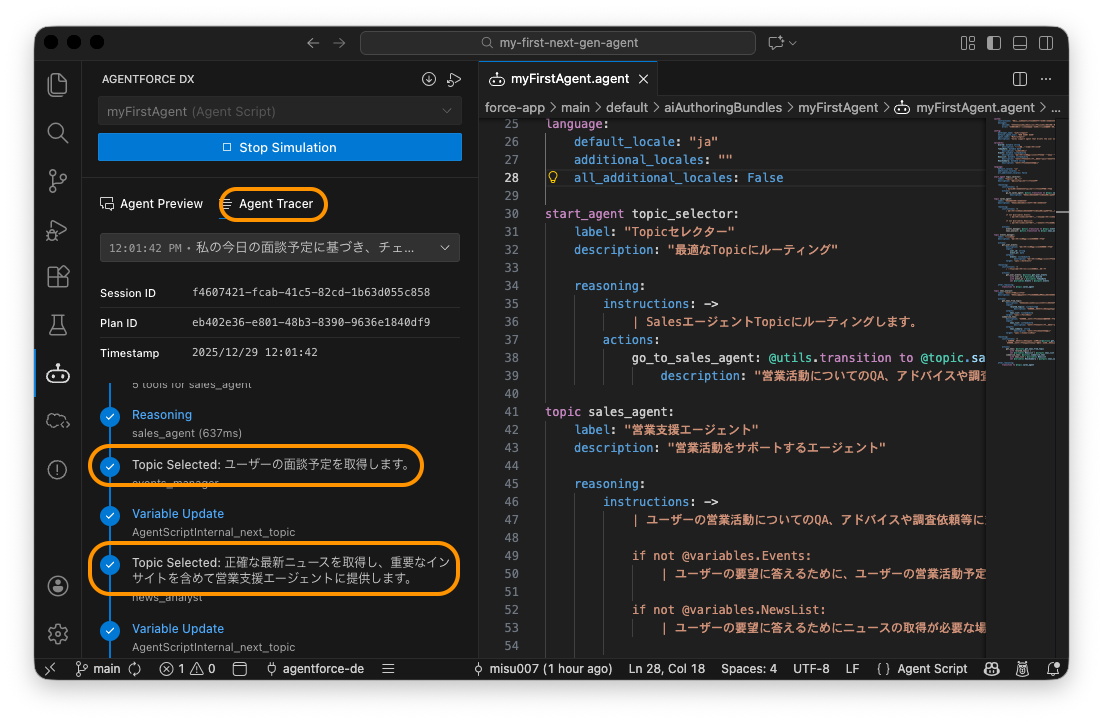Click the Session ID value f4607421

(x=311, y=292)
